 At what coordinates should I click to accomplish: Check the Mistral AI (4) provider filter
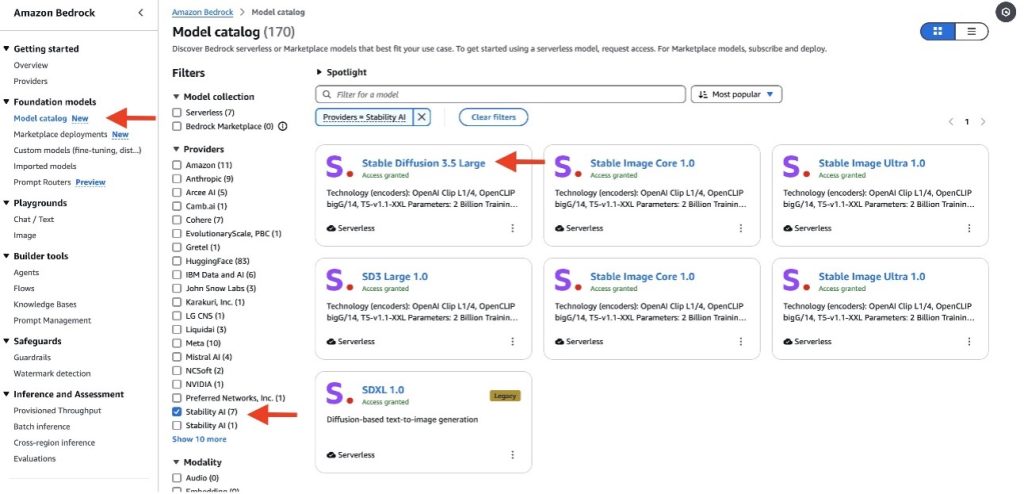point(177,357)
